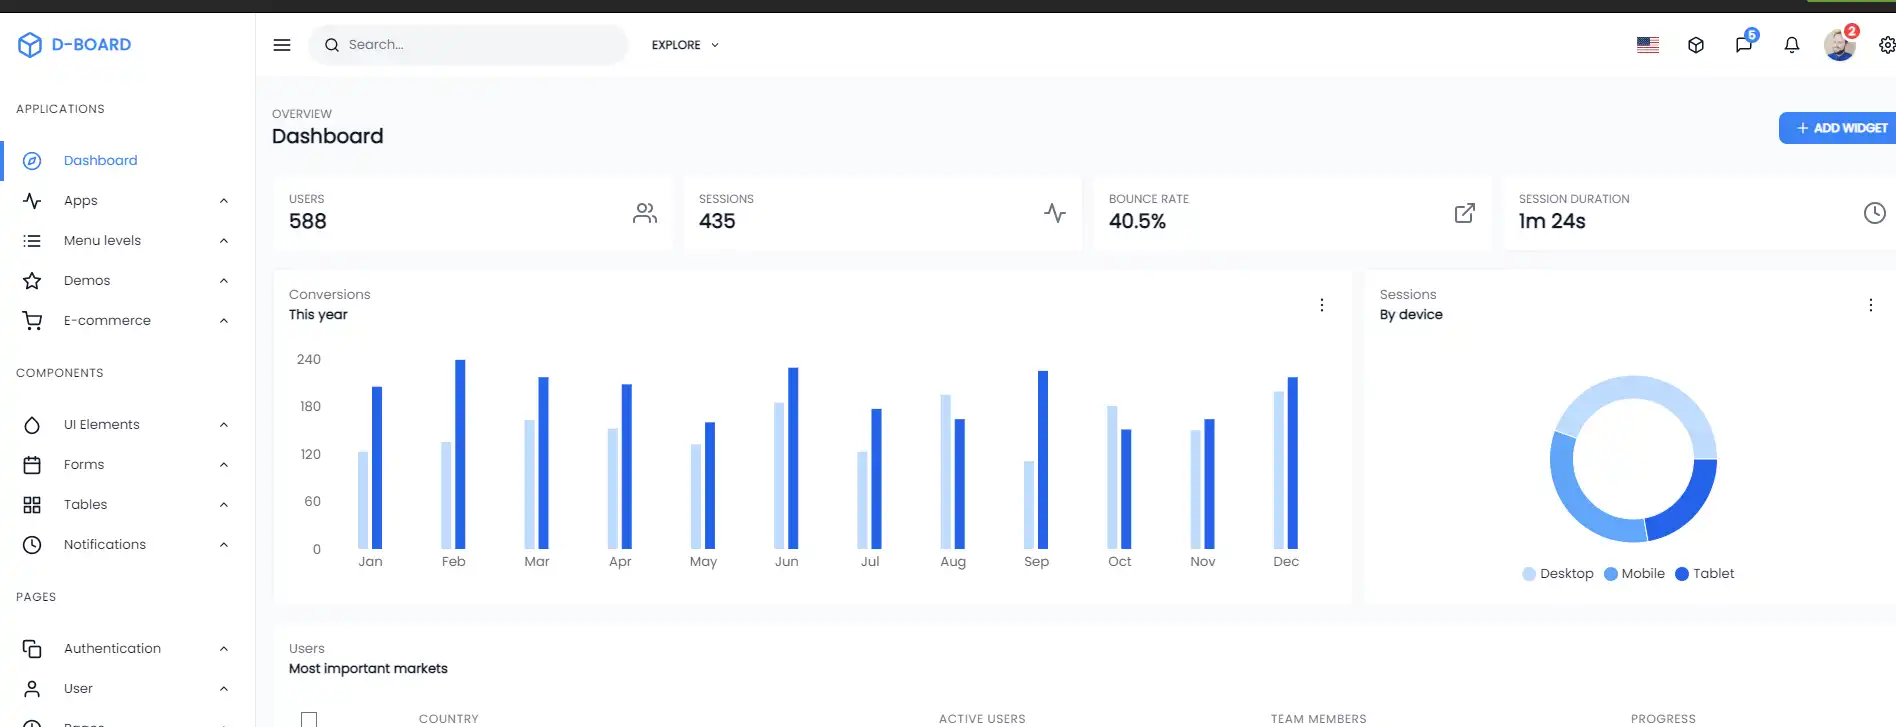Open Conversions chart three-dot menu
1896x727 pixels.
tap(1322, 305)
